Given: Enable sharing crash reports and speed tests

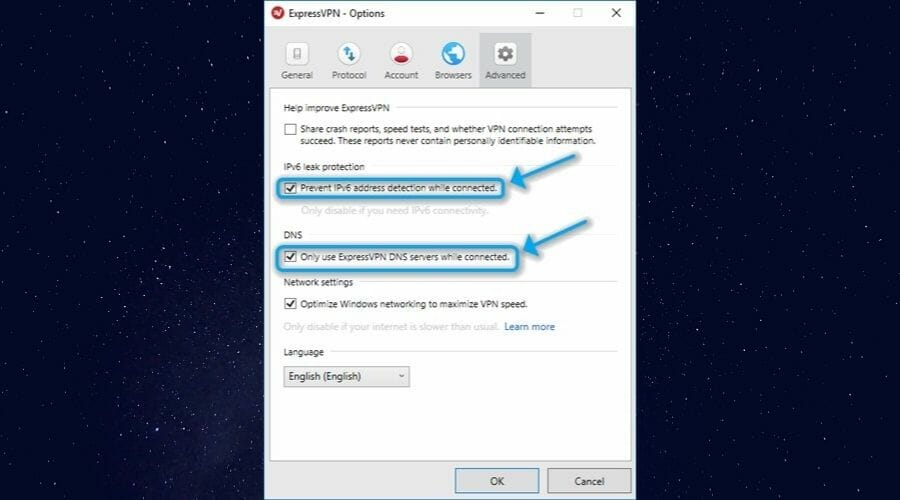Looking at the screenshot, I should pyautogui.click(x=290, y=129).
